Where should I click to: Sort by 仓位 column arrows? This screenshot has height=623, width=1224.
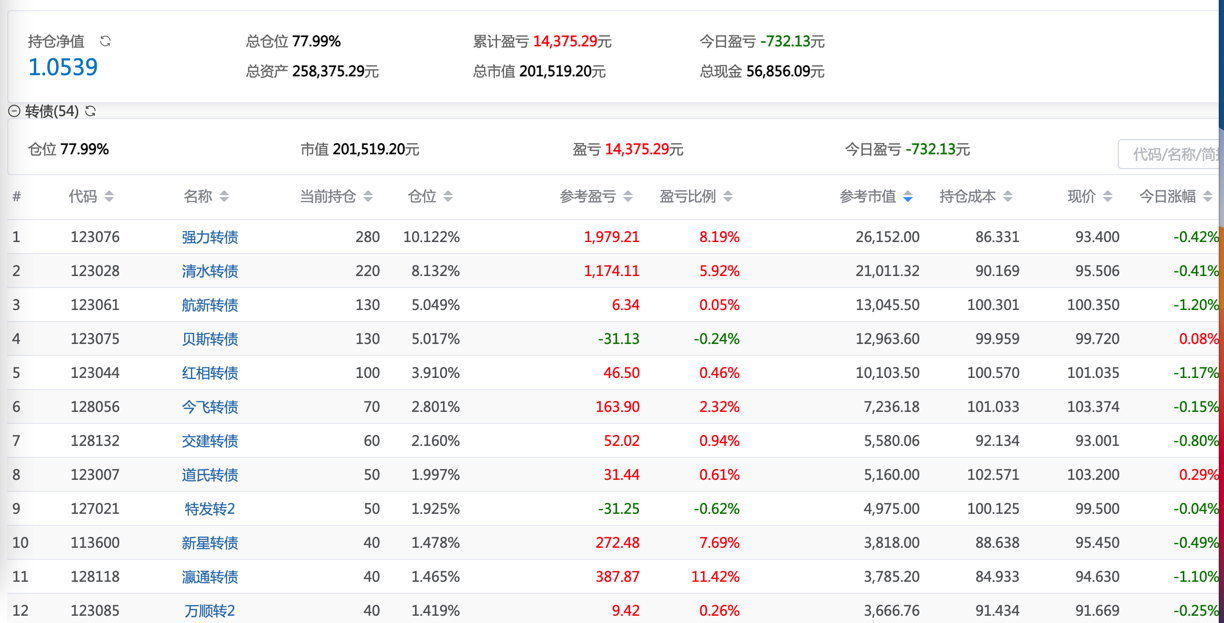[448, 197]
